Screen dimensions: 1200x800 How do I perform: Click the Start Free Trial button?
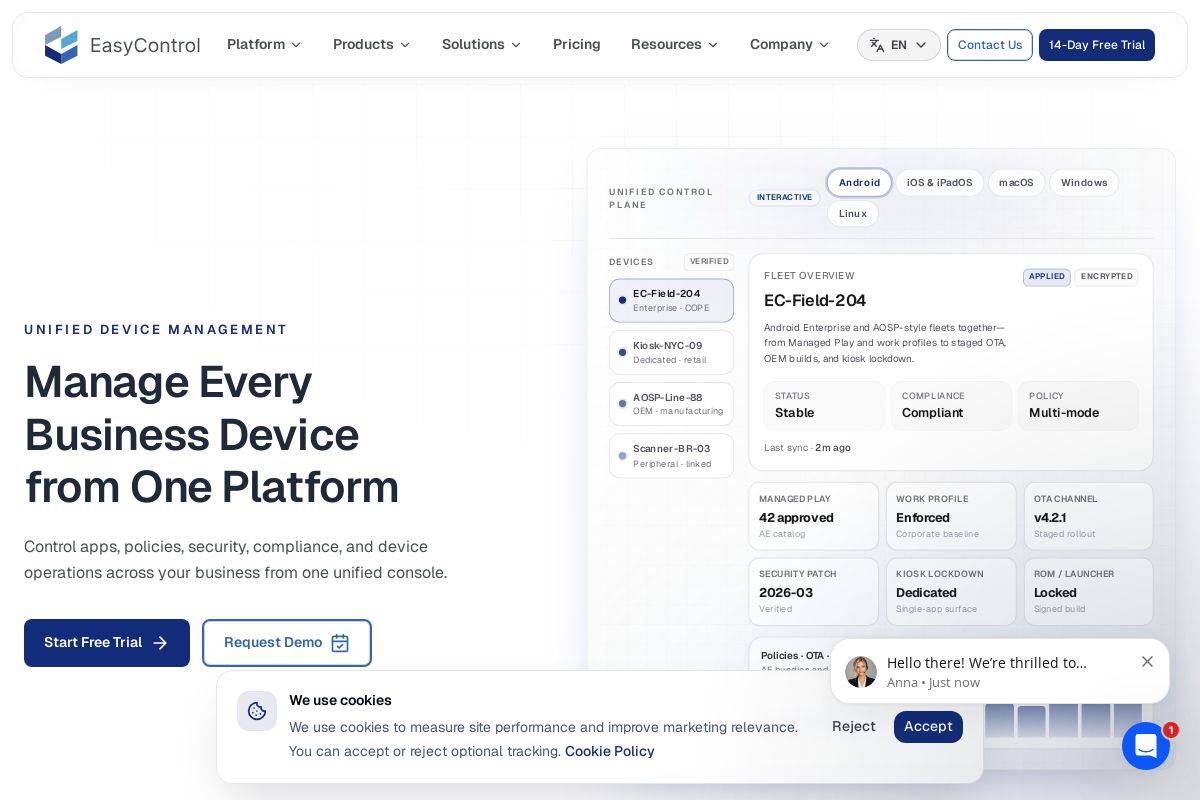coord(107,643)
